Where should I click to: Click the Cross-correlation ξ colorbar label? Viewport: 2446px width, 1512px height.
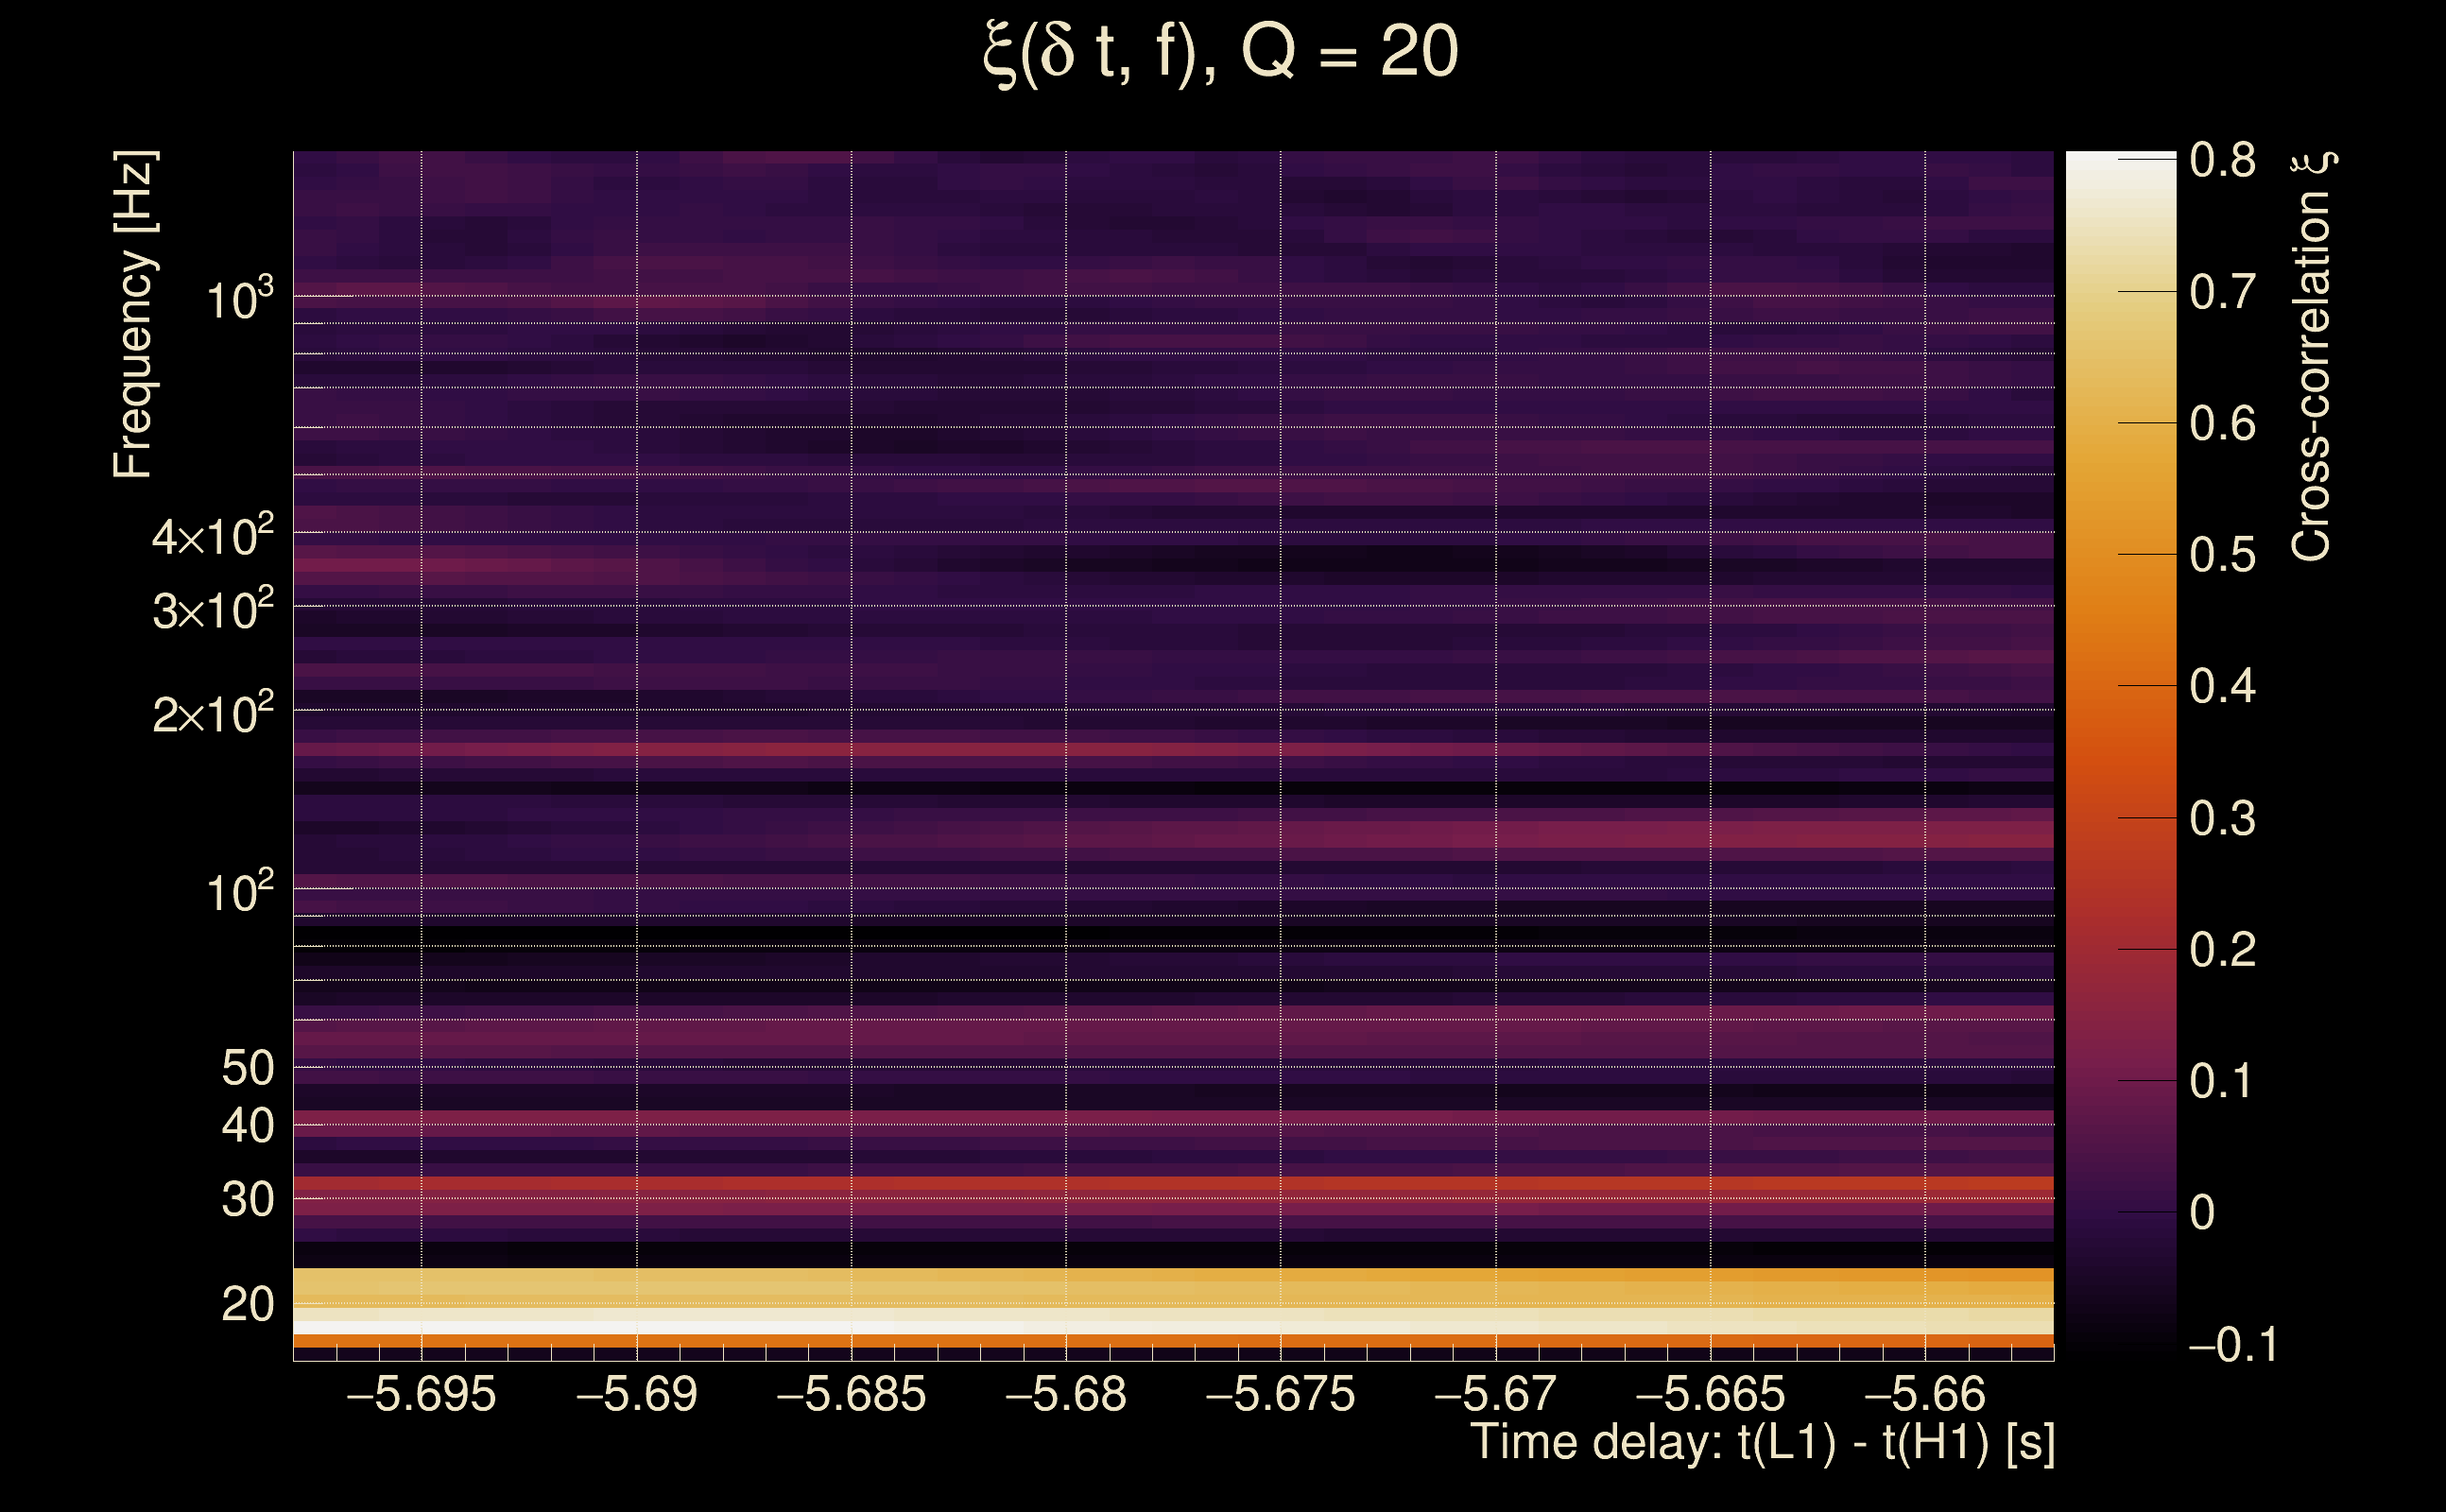[2312, 356]
